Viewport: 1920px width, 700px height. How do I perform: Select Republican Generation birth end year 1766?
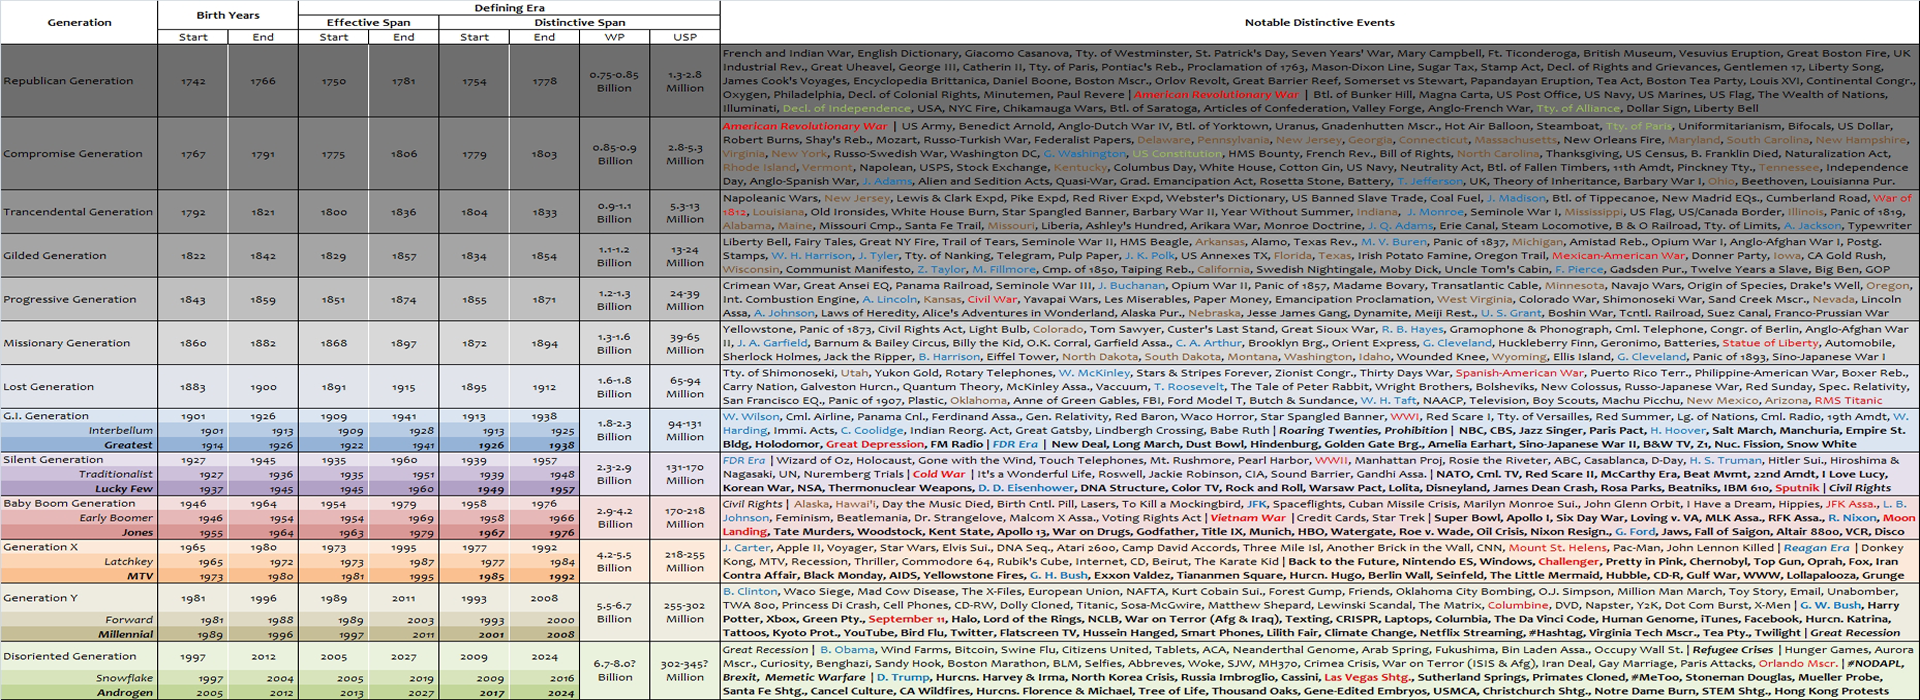pos(263,81)
